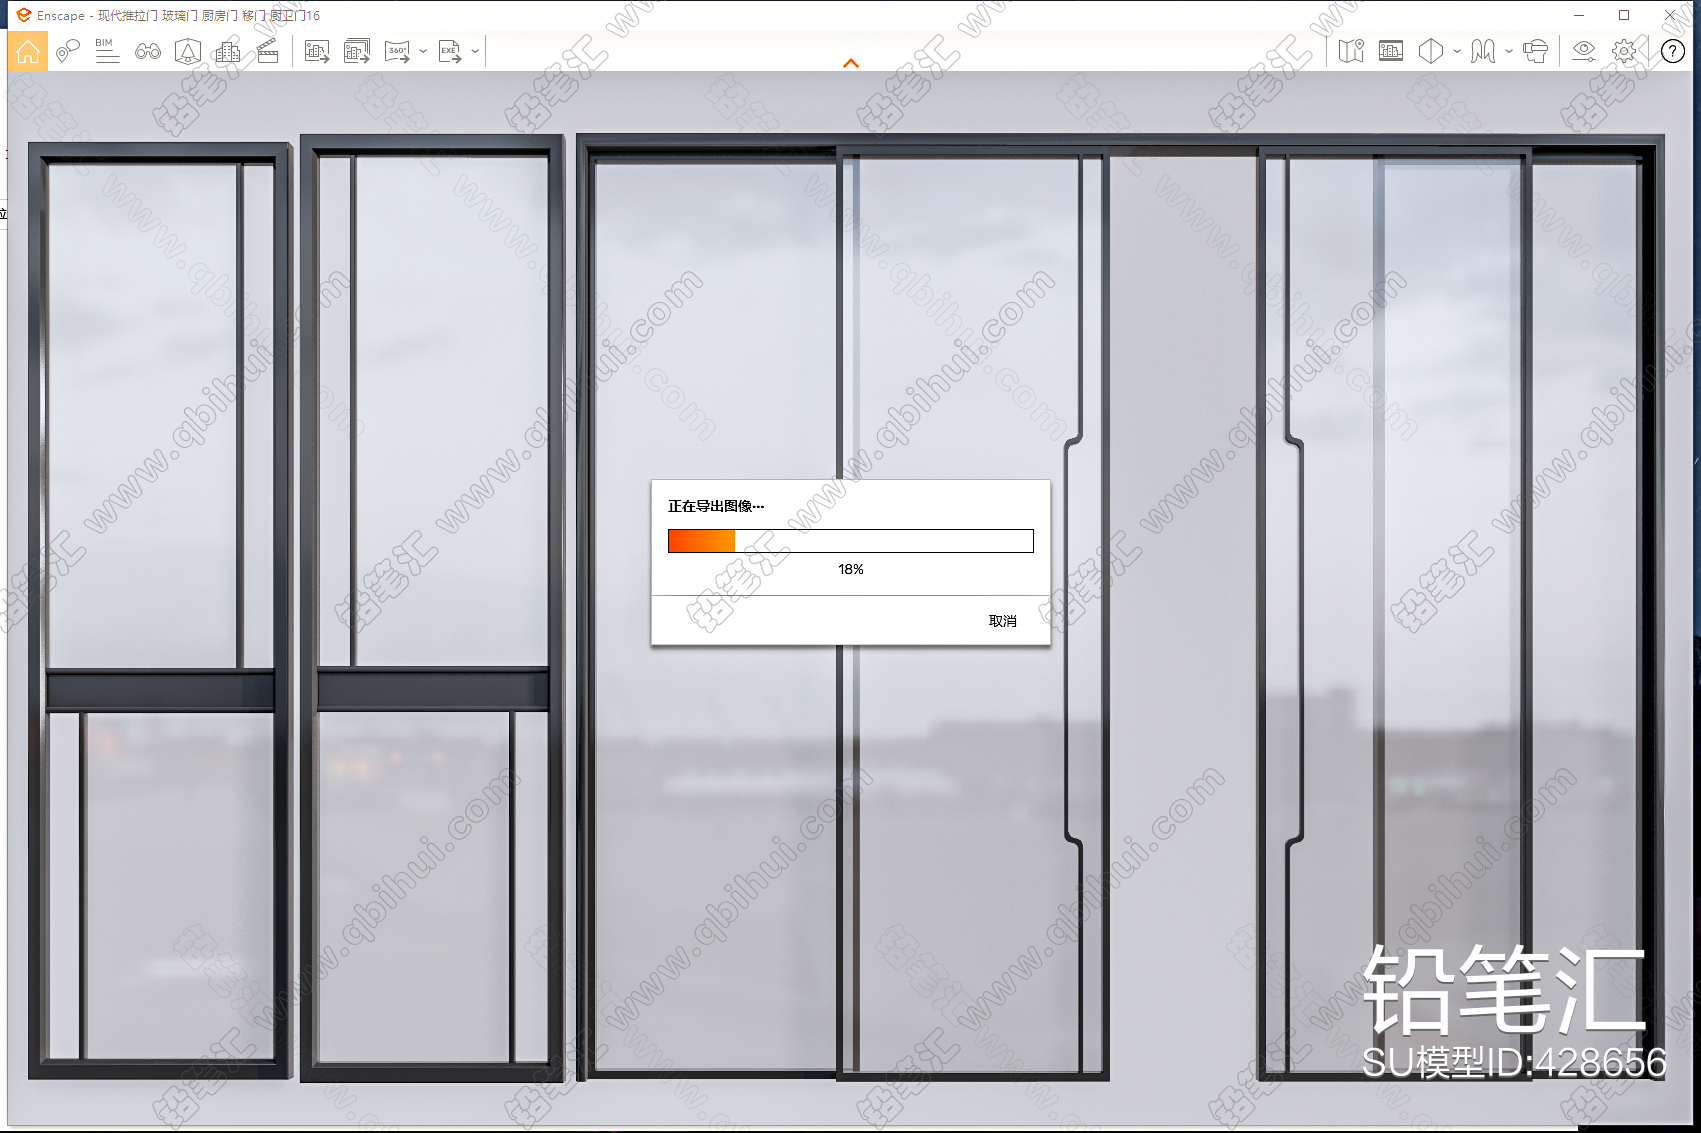Viewport: 1701px width, 1133px height.
Task: Click the EXE standalone export icon
Action: (x=450, y=51)
